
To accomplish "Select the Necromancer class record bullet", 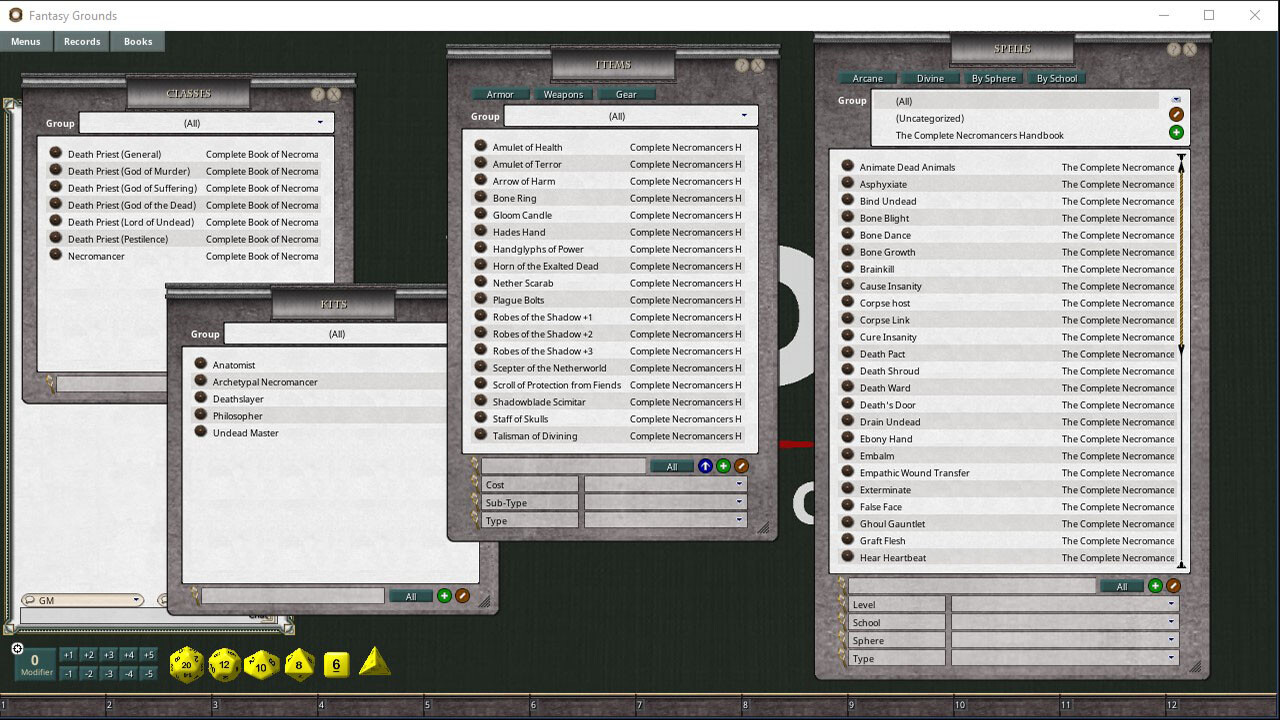I will [57, 256].
